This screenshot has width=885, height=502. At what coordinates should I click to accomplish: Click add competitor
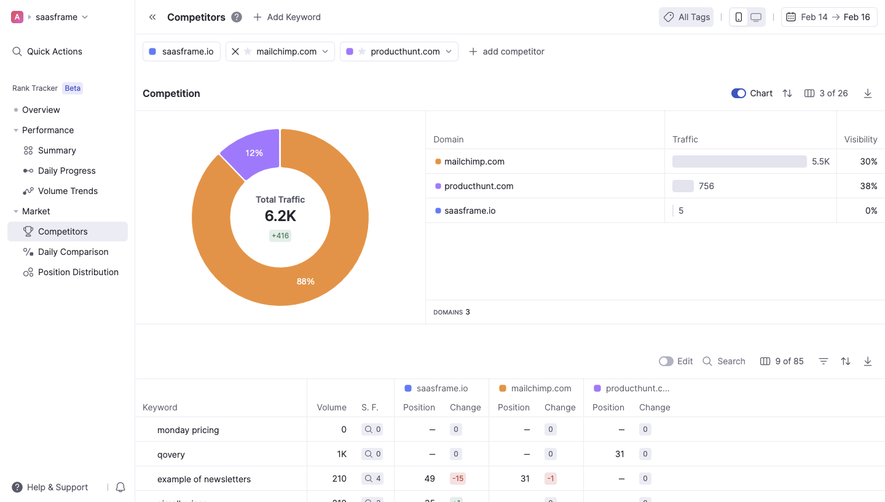[506, 51]
